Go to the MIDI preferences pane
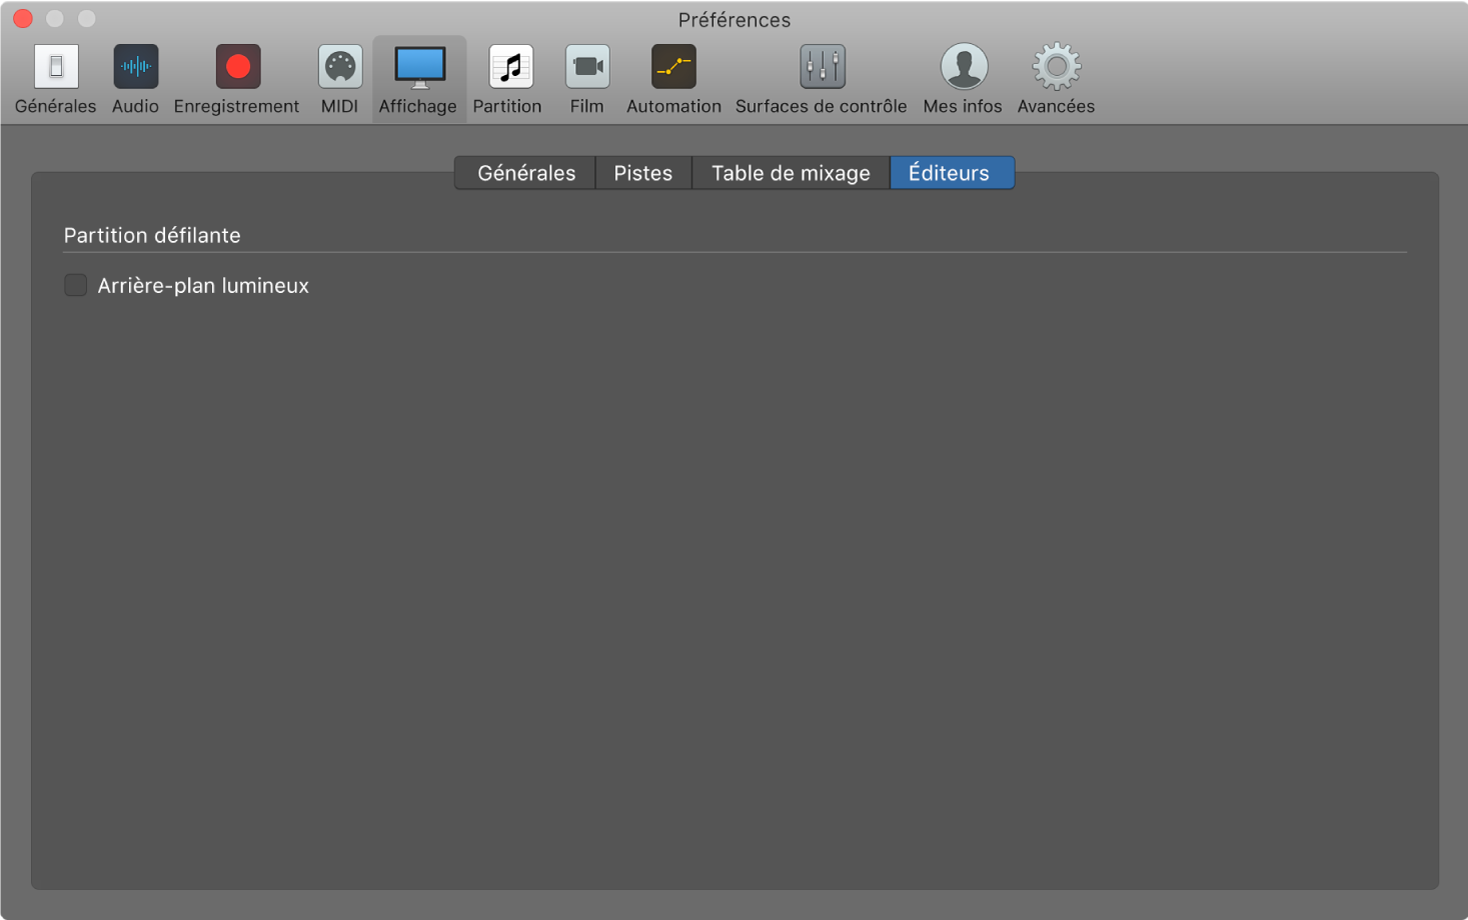This screenshot has height=920, width=1468. click(339, 68)
